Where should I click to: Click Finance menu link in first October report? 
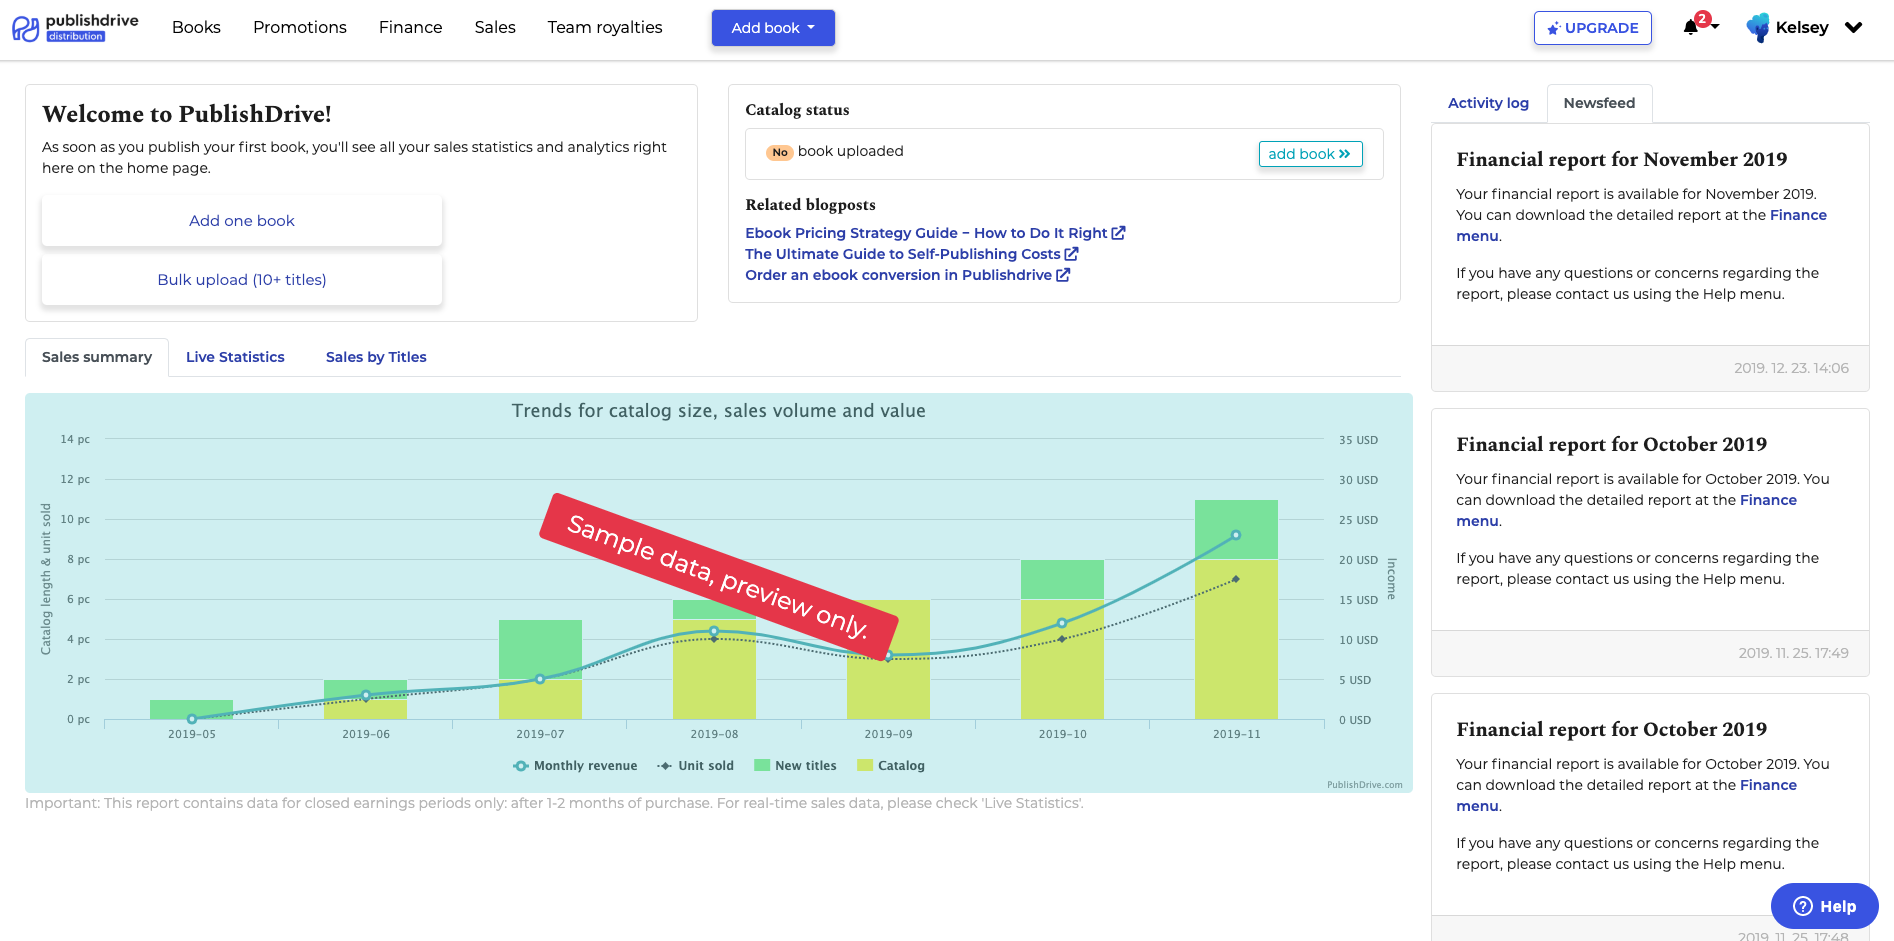[1768, 500]
